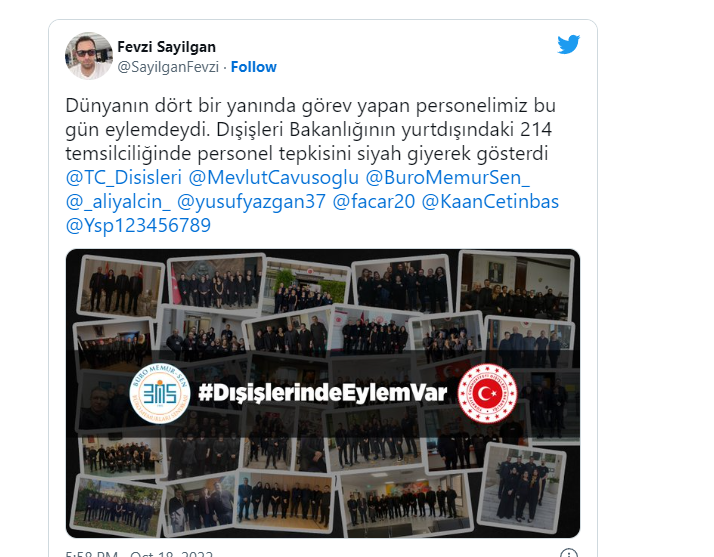
Task: Visit the @BuroMemurSen_ mention
Action: [x=448, y=178]
